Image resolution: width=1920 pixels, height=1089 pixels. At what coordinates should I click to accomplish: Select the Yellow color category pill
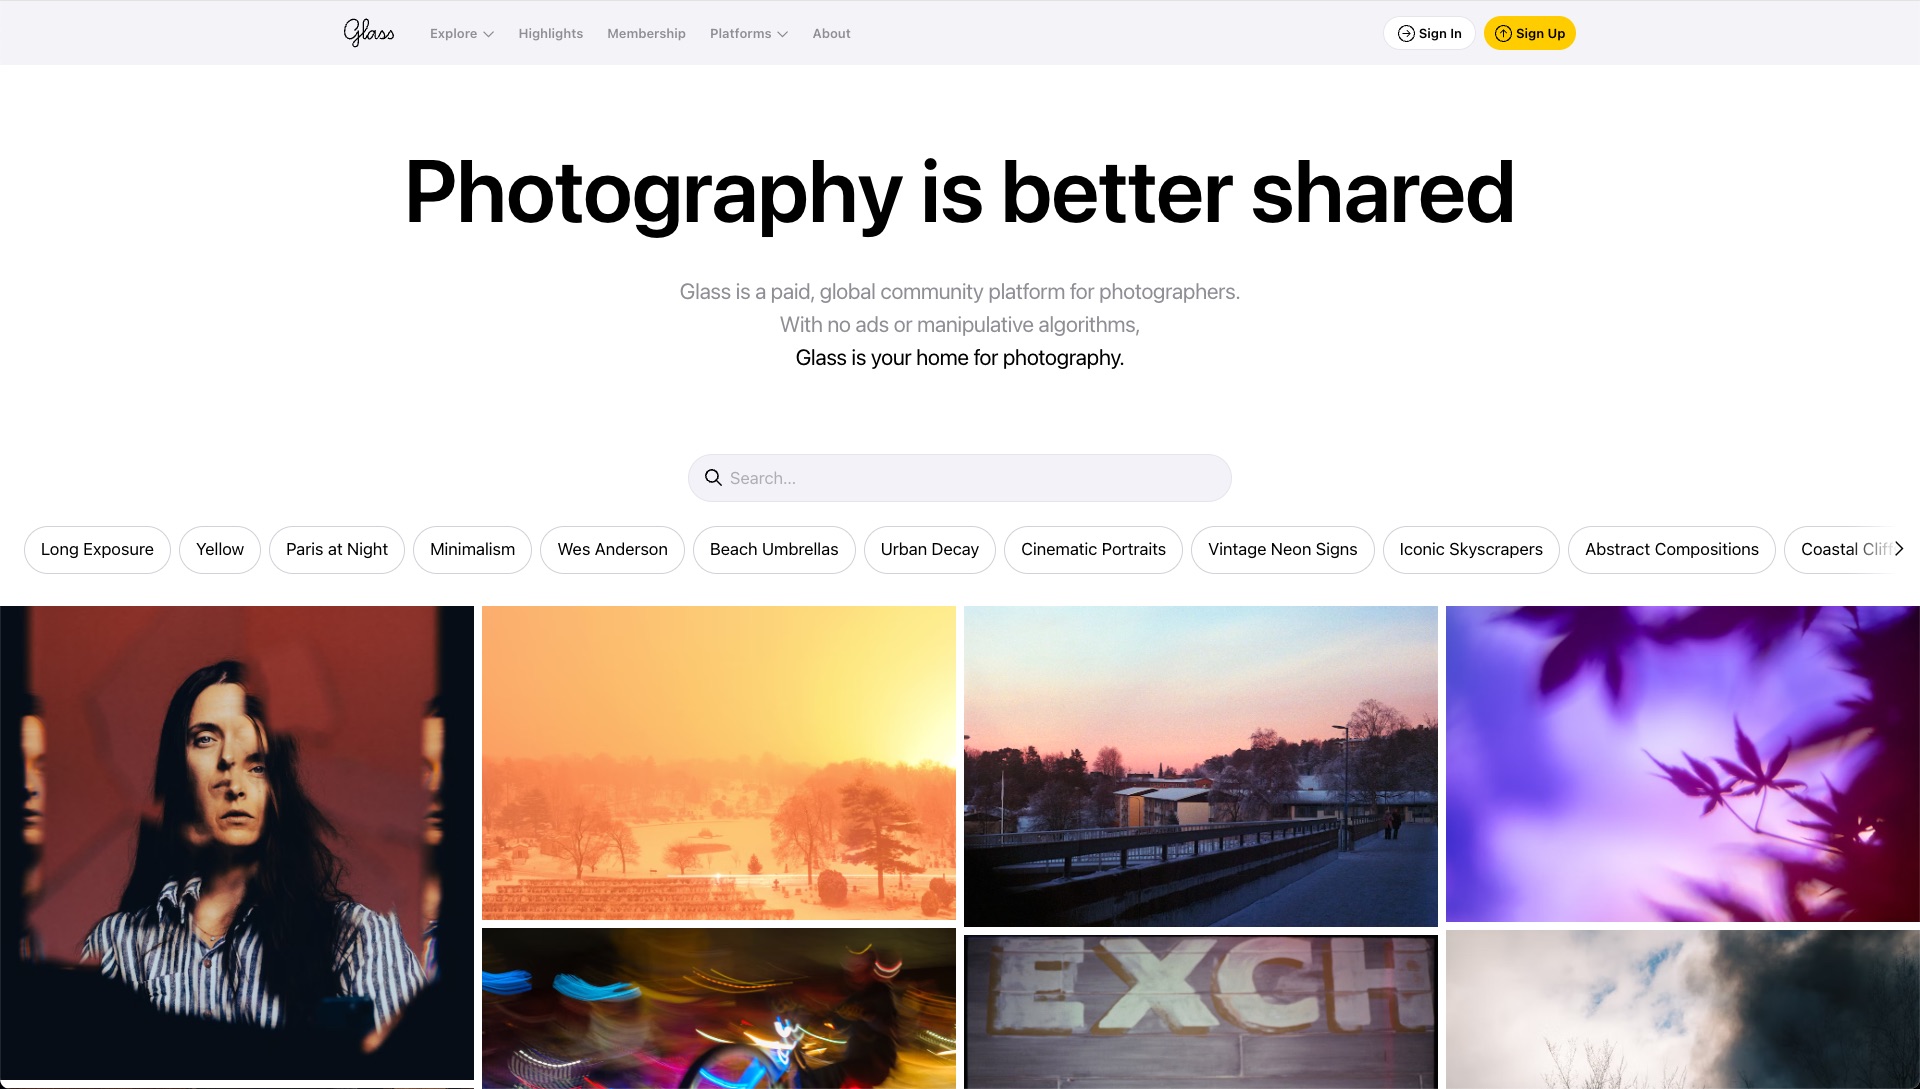219,549
